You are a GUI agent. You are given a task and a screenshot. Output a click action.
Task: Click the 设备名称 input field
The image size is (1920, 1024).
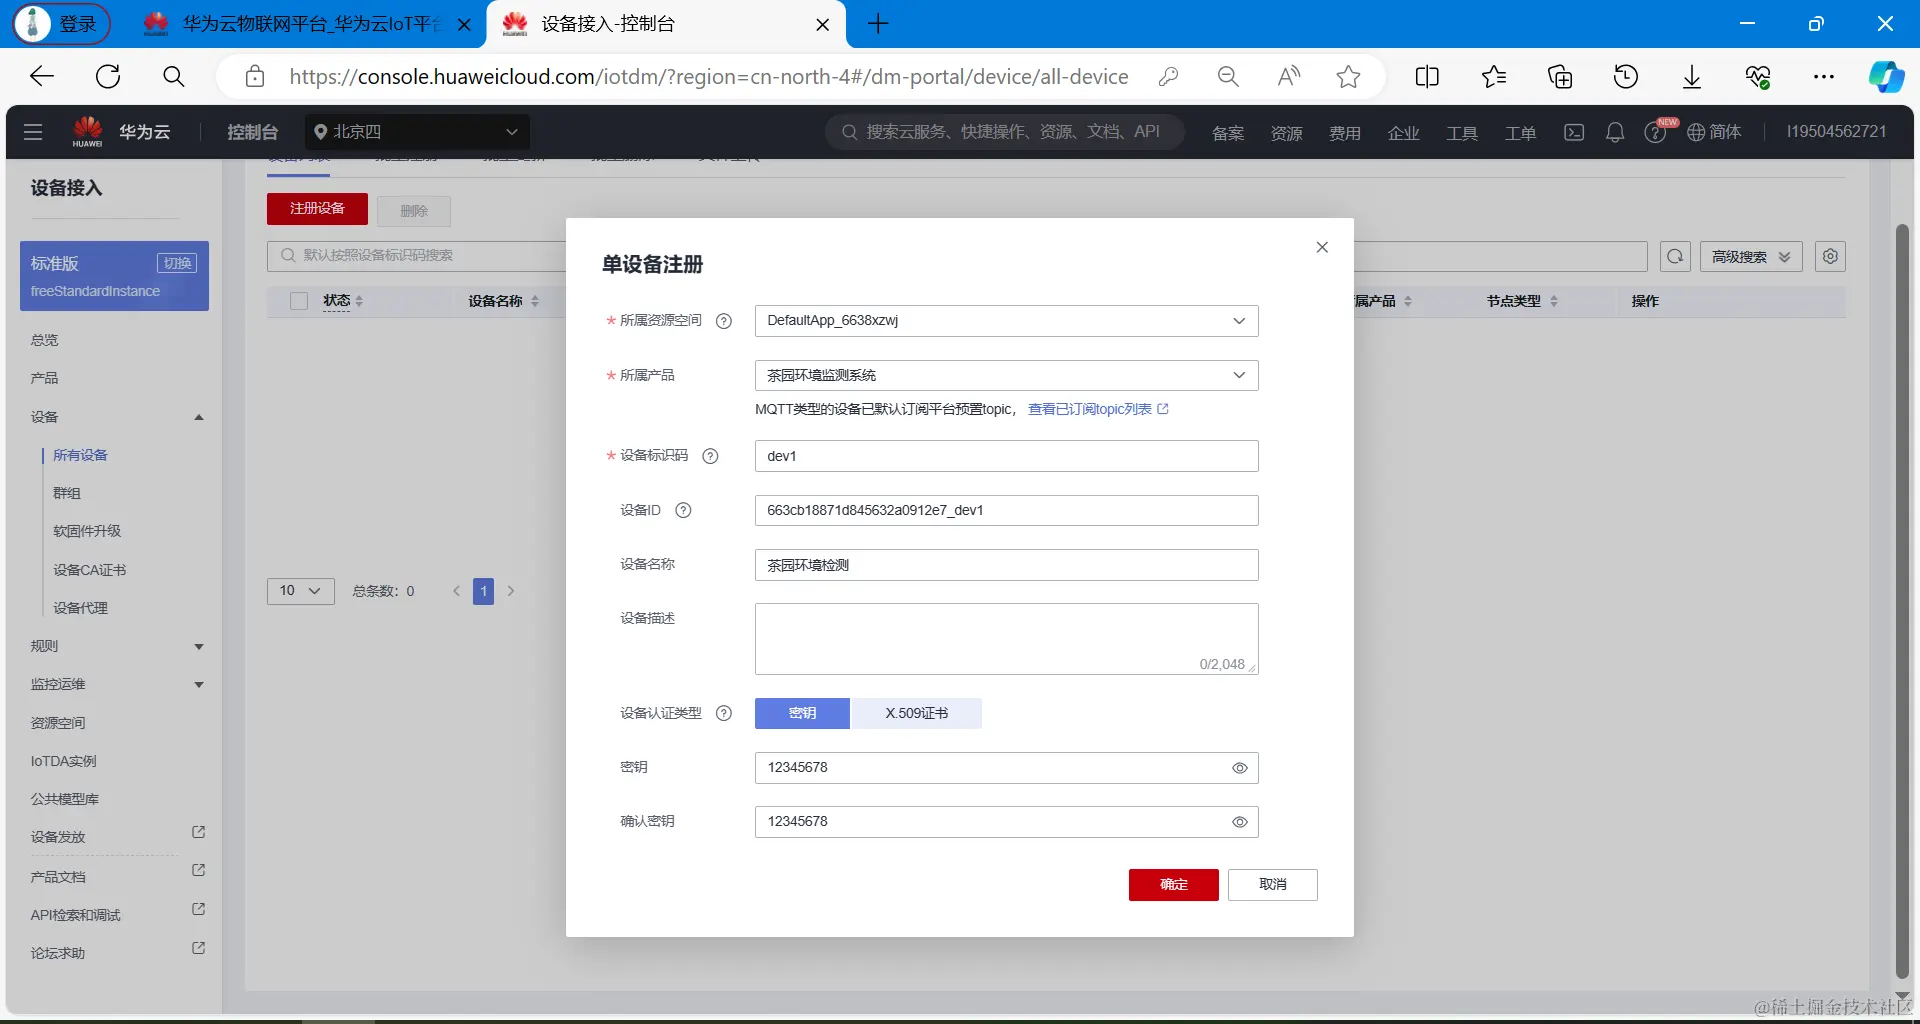tap(1006, 565)
